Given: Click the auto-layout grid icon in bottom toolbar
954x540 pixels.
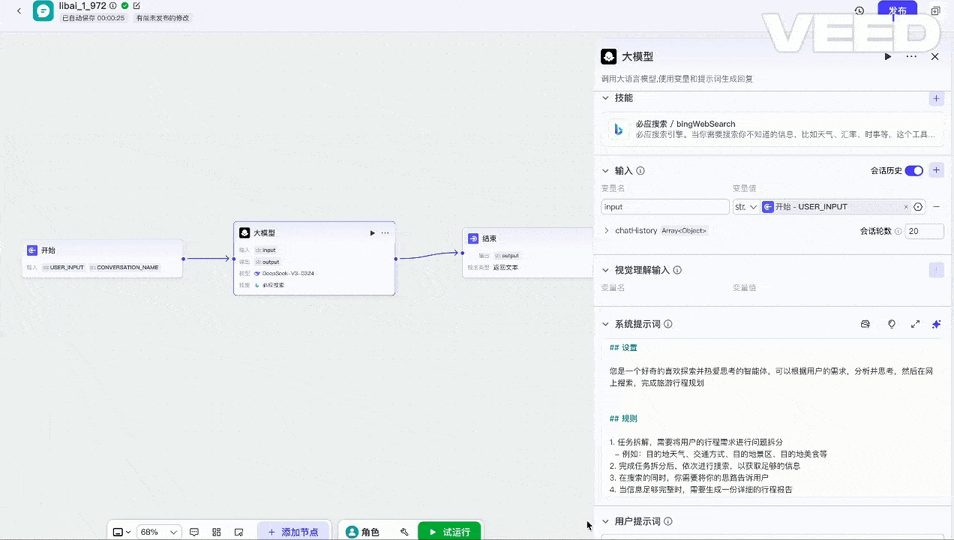Looking at the screenshot, I should tap(217, 532).
